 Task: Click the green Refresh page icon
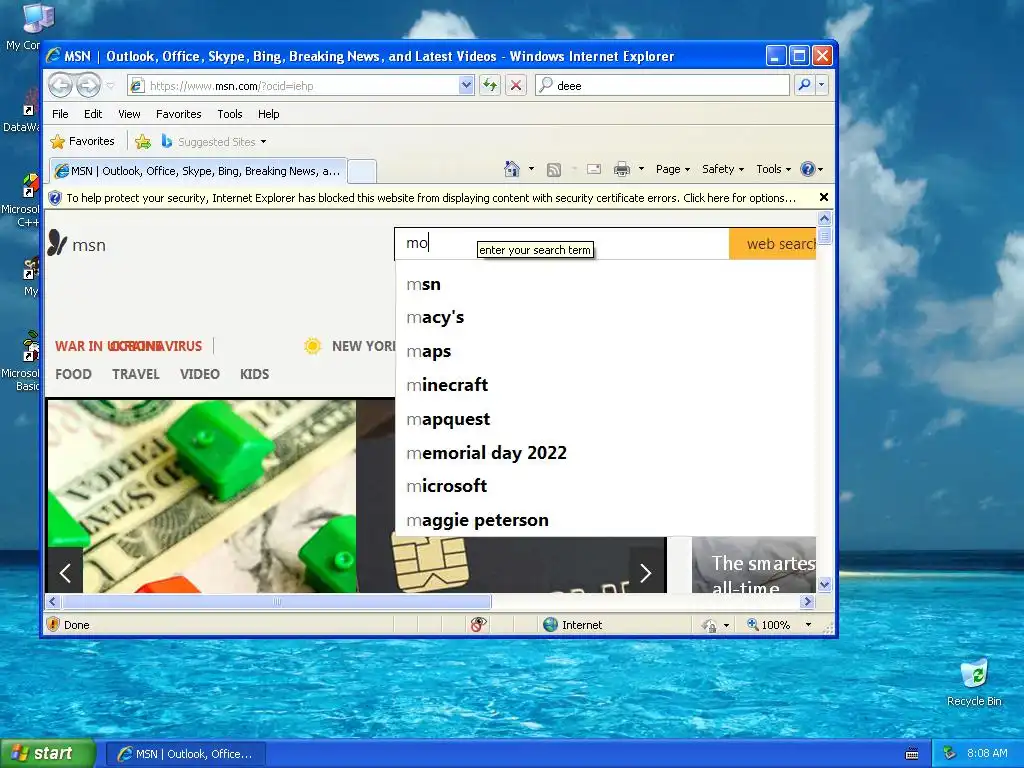pyautogui.click(x=490, y=85)
